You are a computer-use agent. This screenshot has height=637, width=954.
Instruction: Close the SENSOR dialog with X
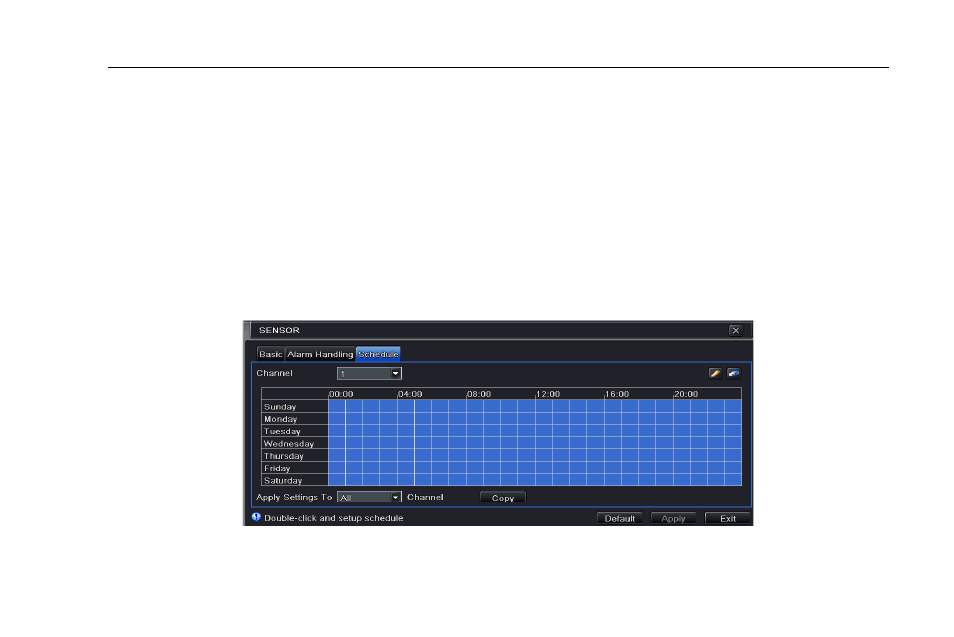[x=736, y=330]
